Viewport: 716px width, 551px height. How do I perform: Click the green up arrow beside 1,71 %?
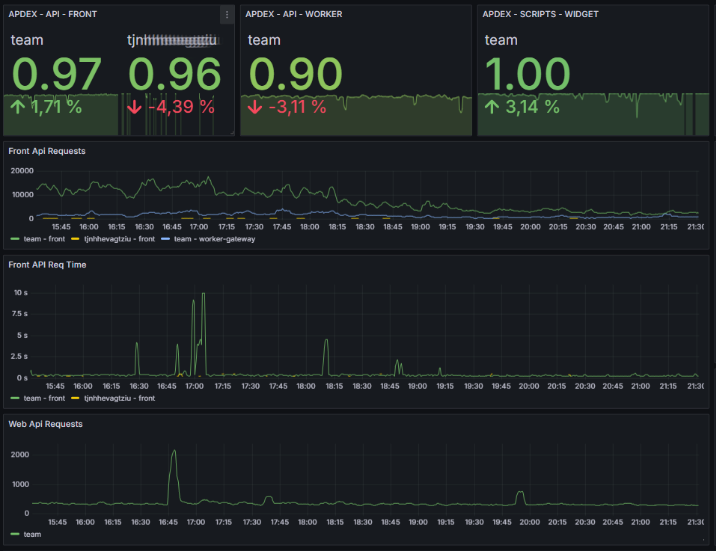pos(18,107)
